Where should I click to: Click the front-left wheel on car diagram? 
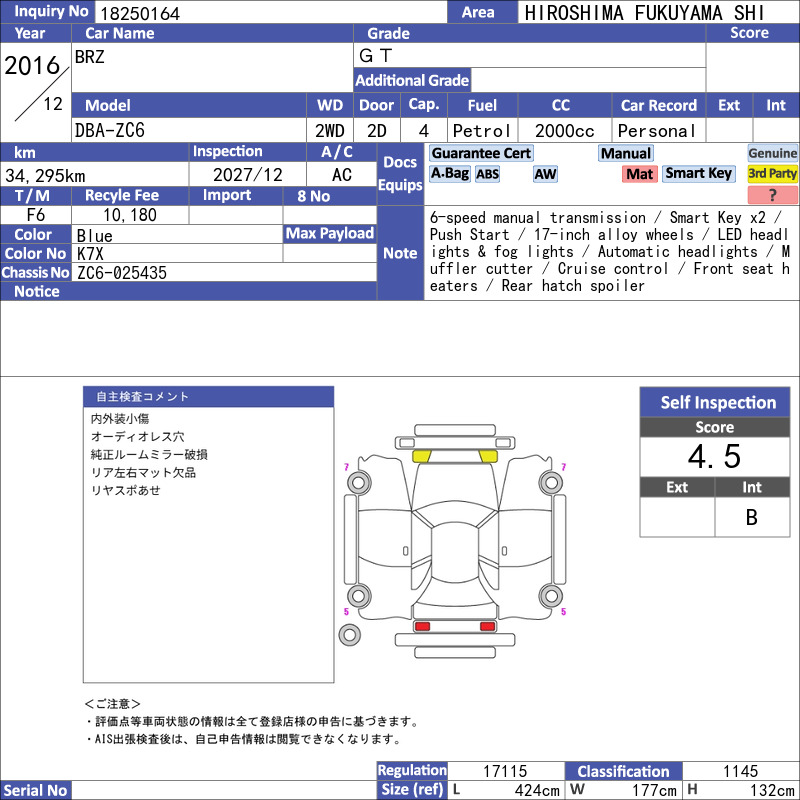pyautogui.click(x=359, y=483)
